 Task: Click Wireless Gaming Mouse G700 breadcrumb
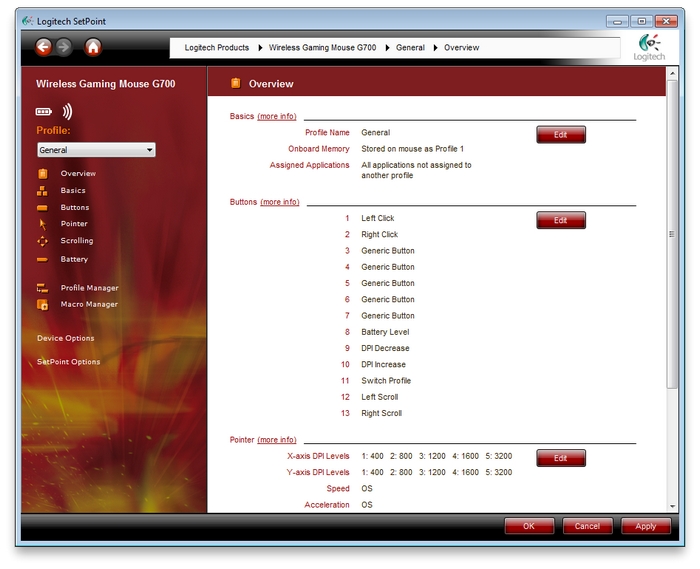(322, 48)
